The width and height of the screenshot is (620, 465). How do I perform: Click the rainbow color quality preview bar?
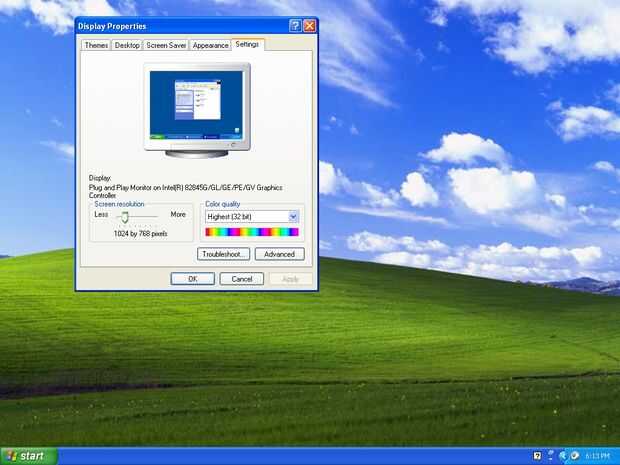pos(252,232)
